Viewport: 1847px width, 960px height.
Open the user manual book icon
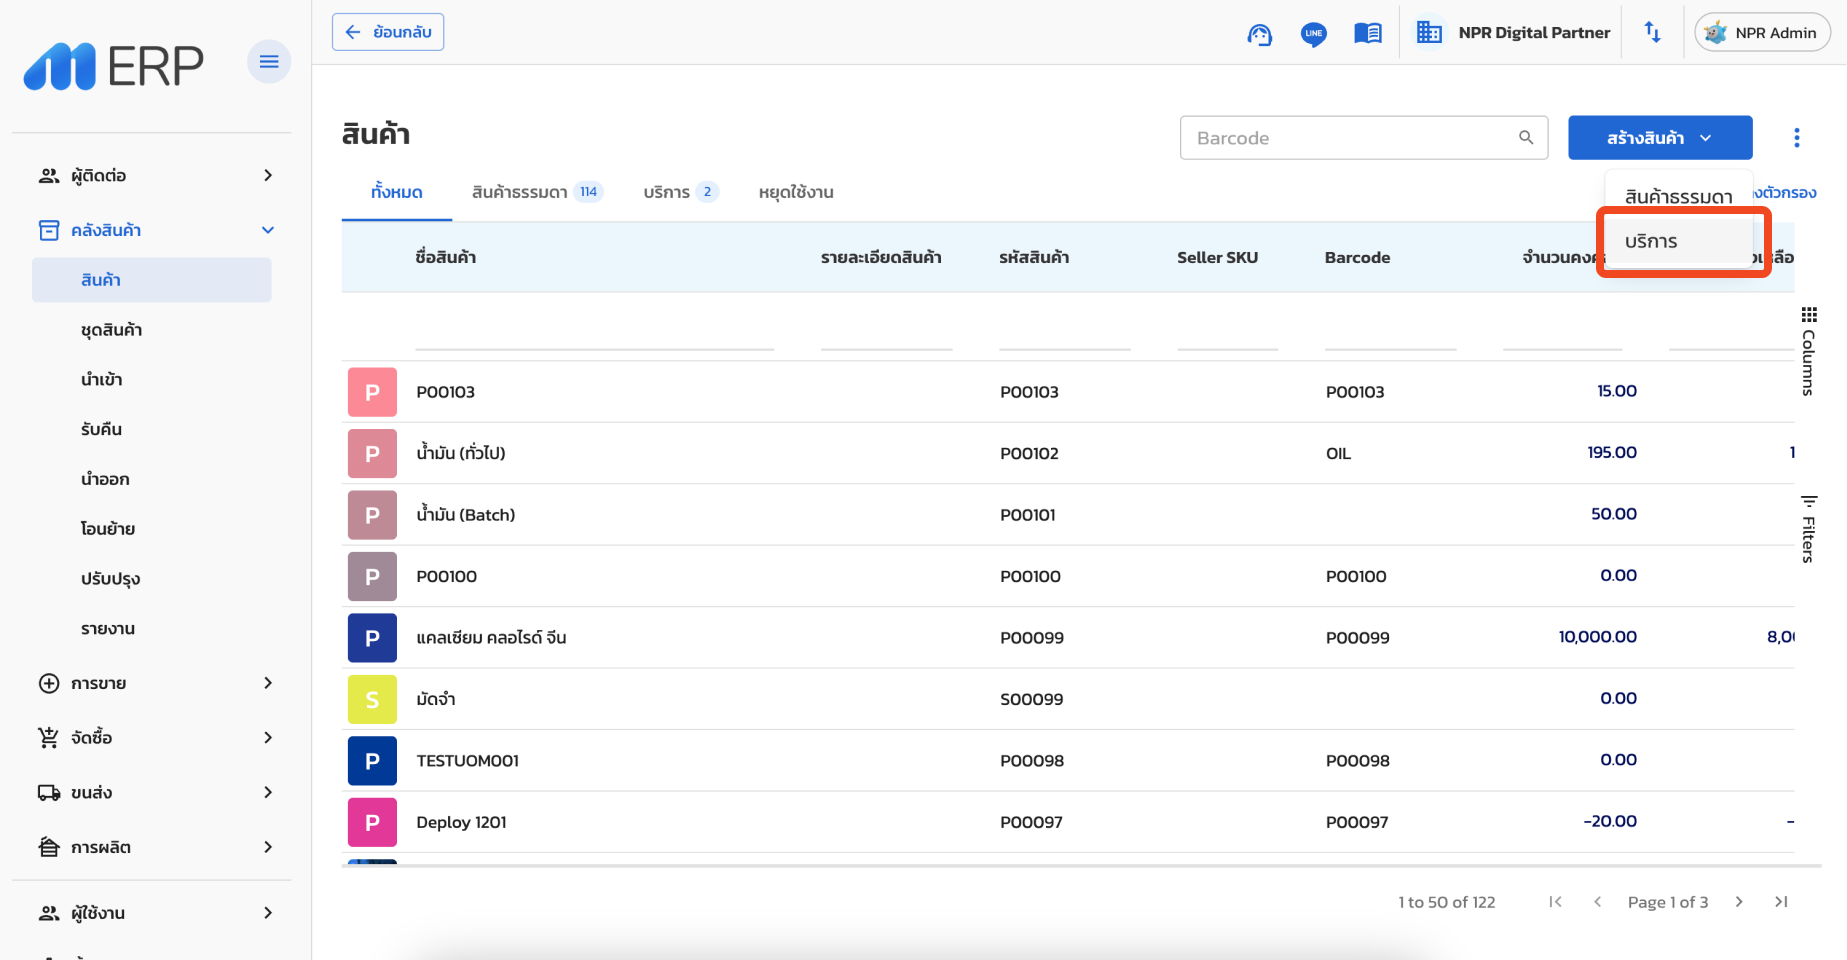(1367, 34)
